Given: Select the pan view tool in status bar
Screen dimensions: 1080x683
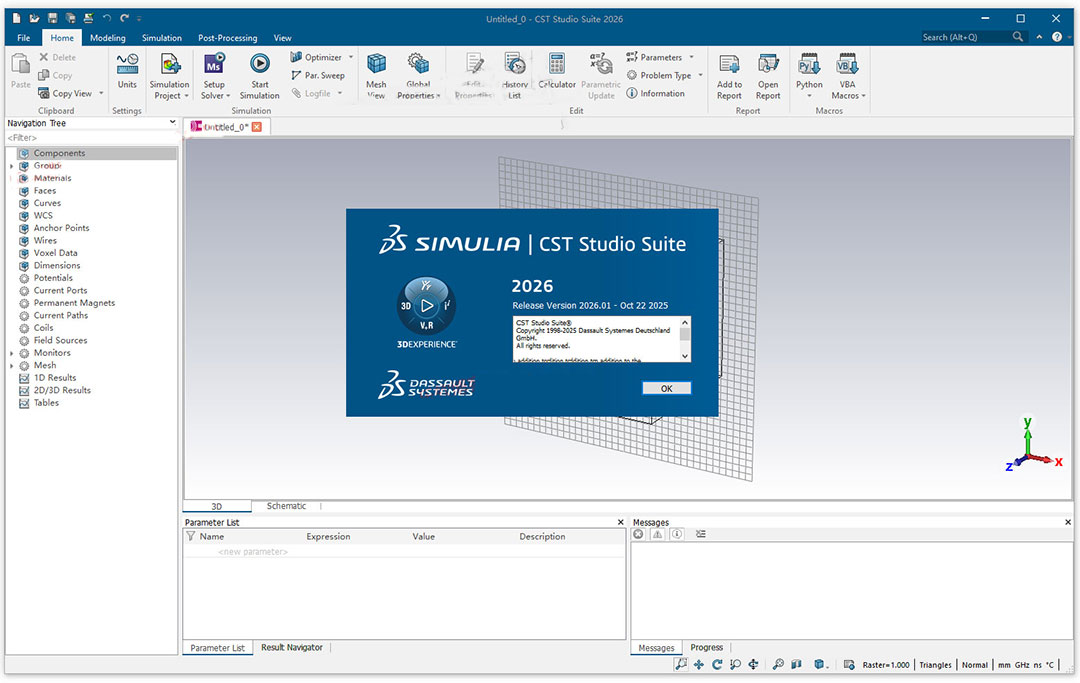Looking at the screenshot, I should pos(699,664).
